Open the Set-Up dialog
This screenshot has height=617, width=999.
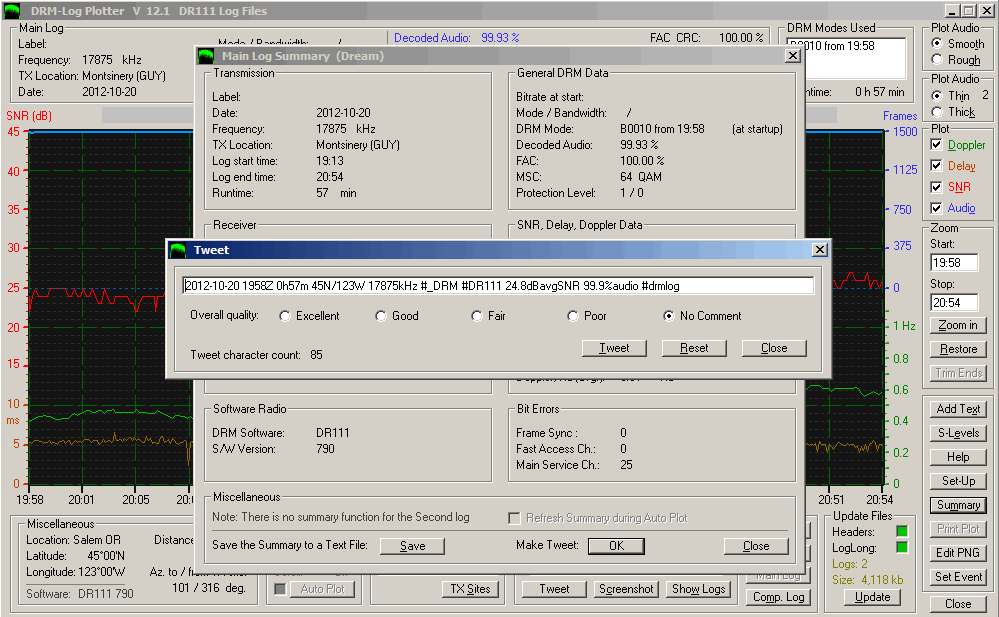[x=958, y=481]
